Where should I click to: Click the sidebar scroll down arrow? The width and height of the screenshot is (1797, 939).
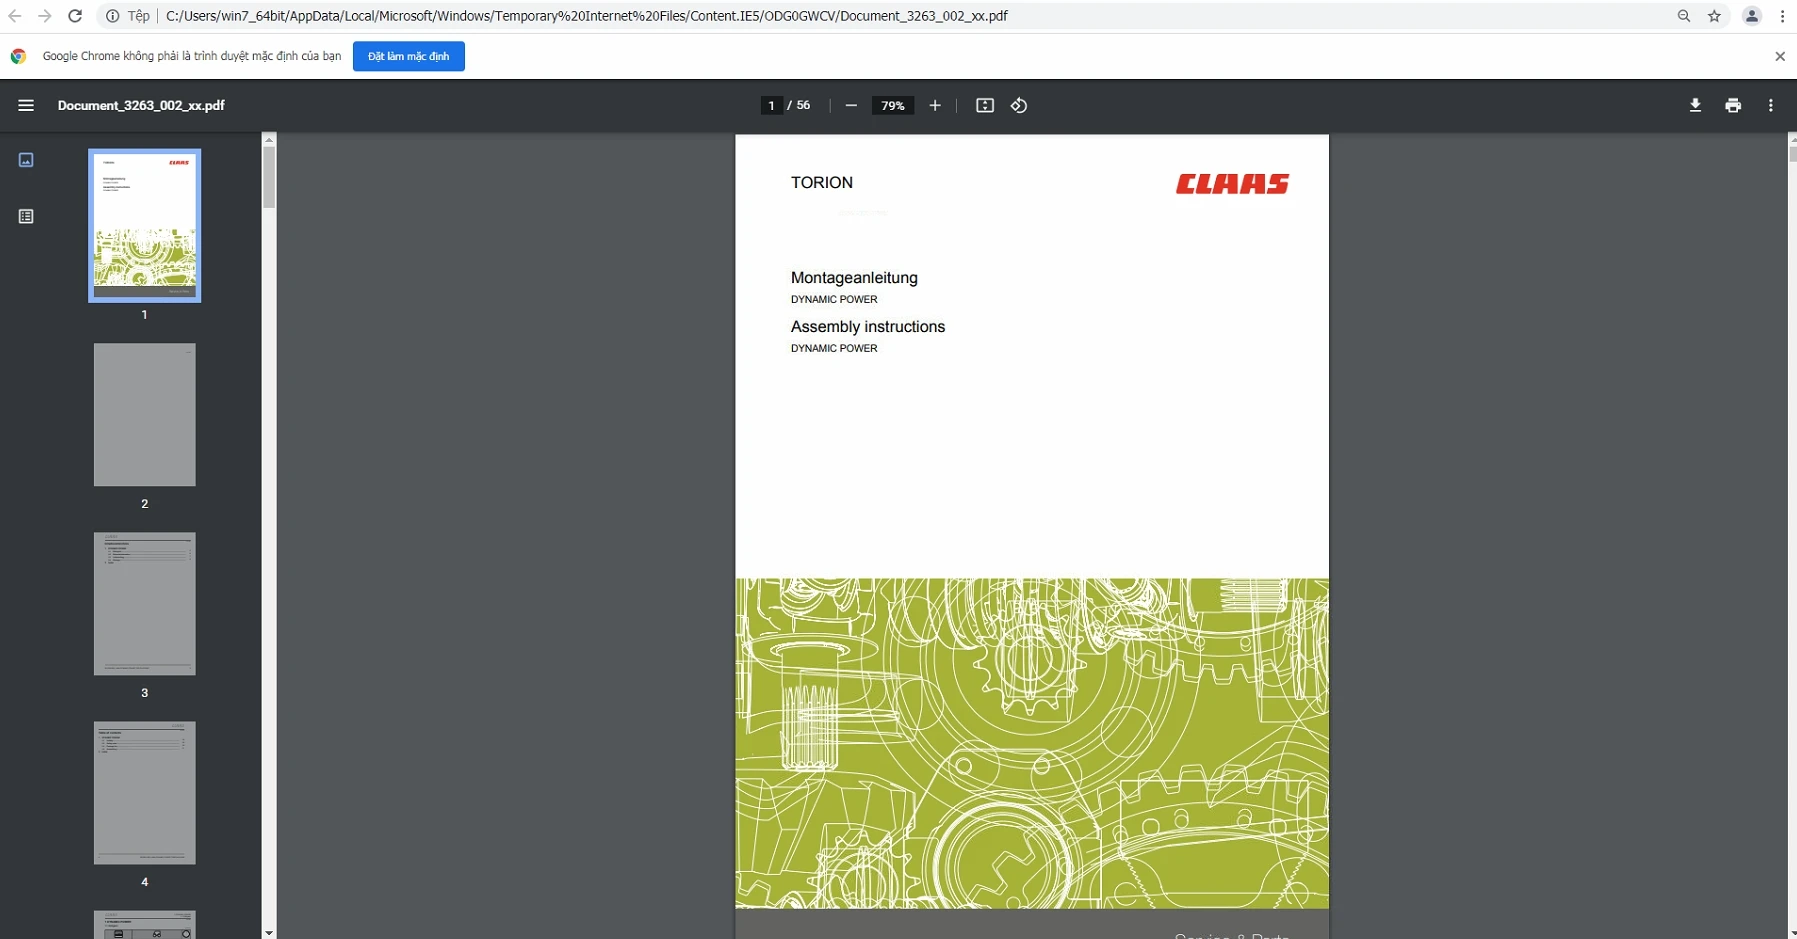click(x=269, y=933)
